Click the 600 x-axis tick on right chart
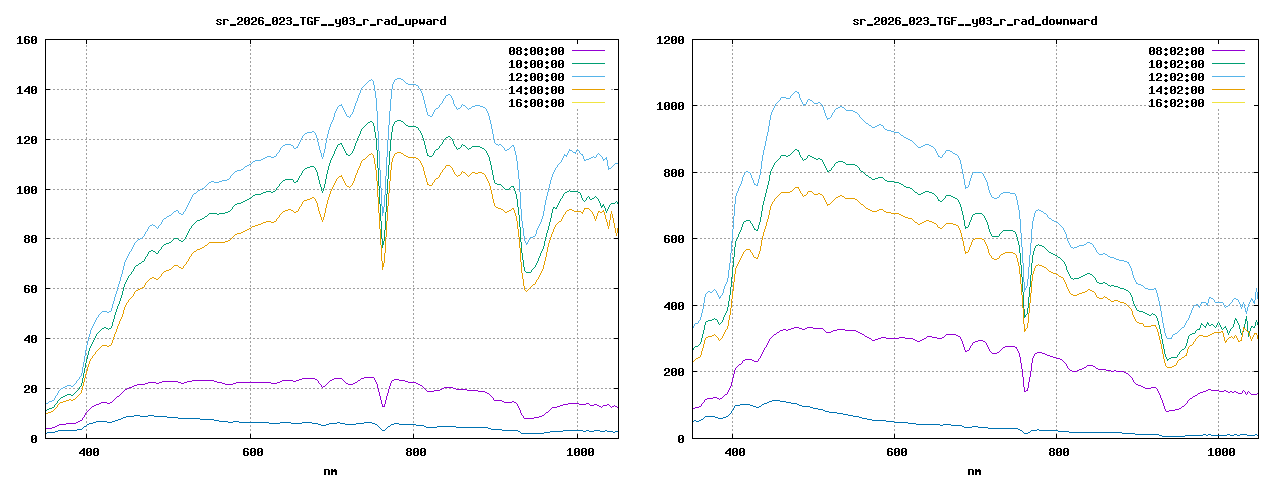Screen dimensions: 1280x480 pos(896,453)
